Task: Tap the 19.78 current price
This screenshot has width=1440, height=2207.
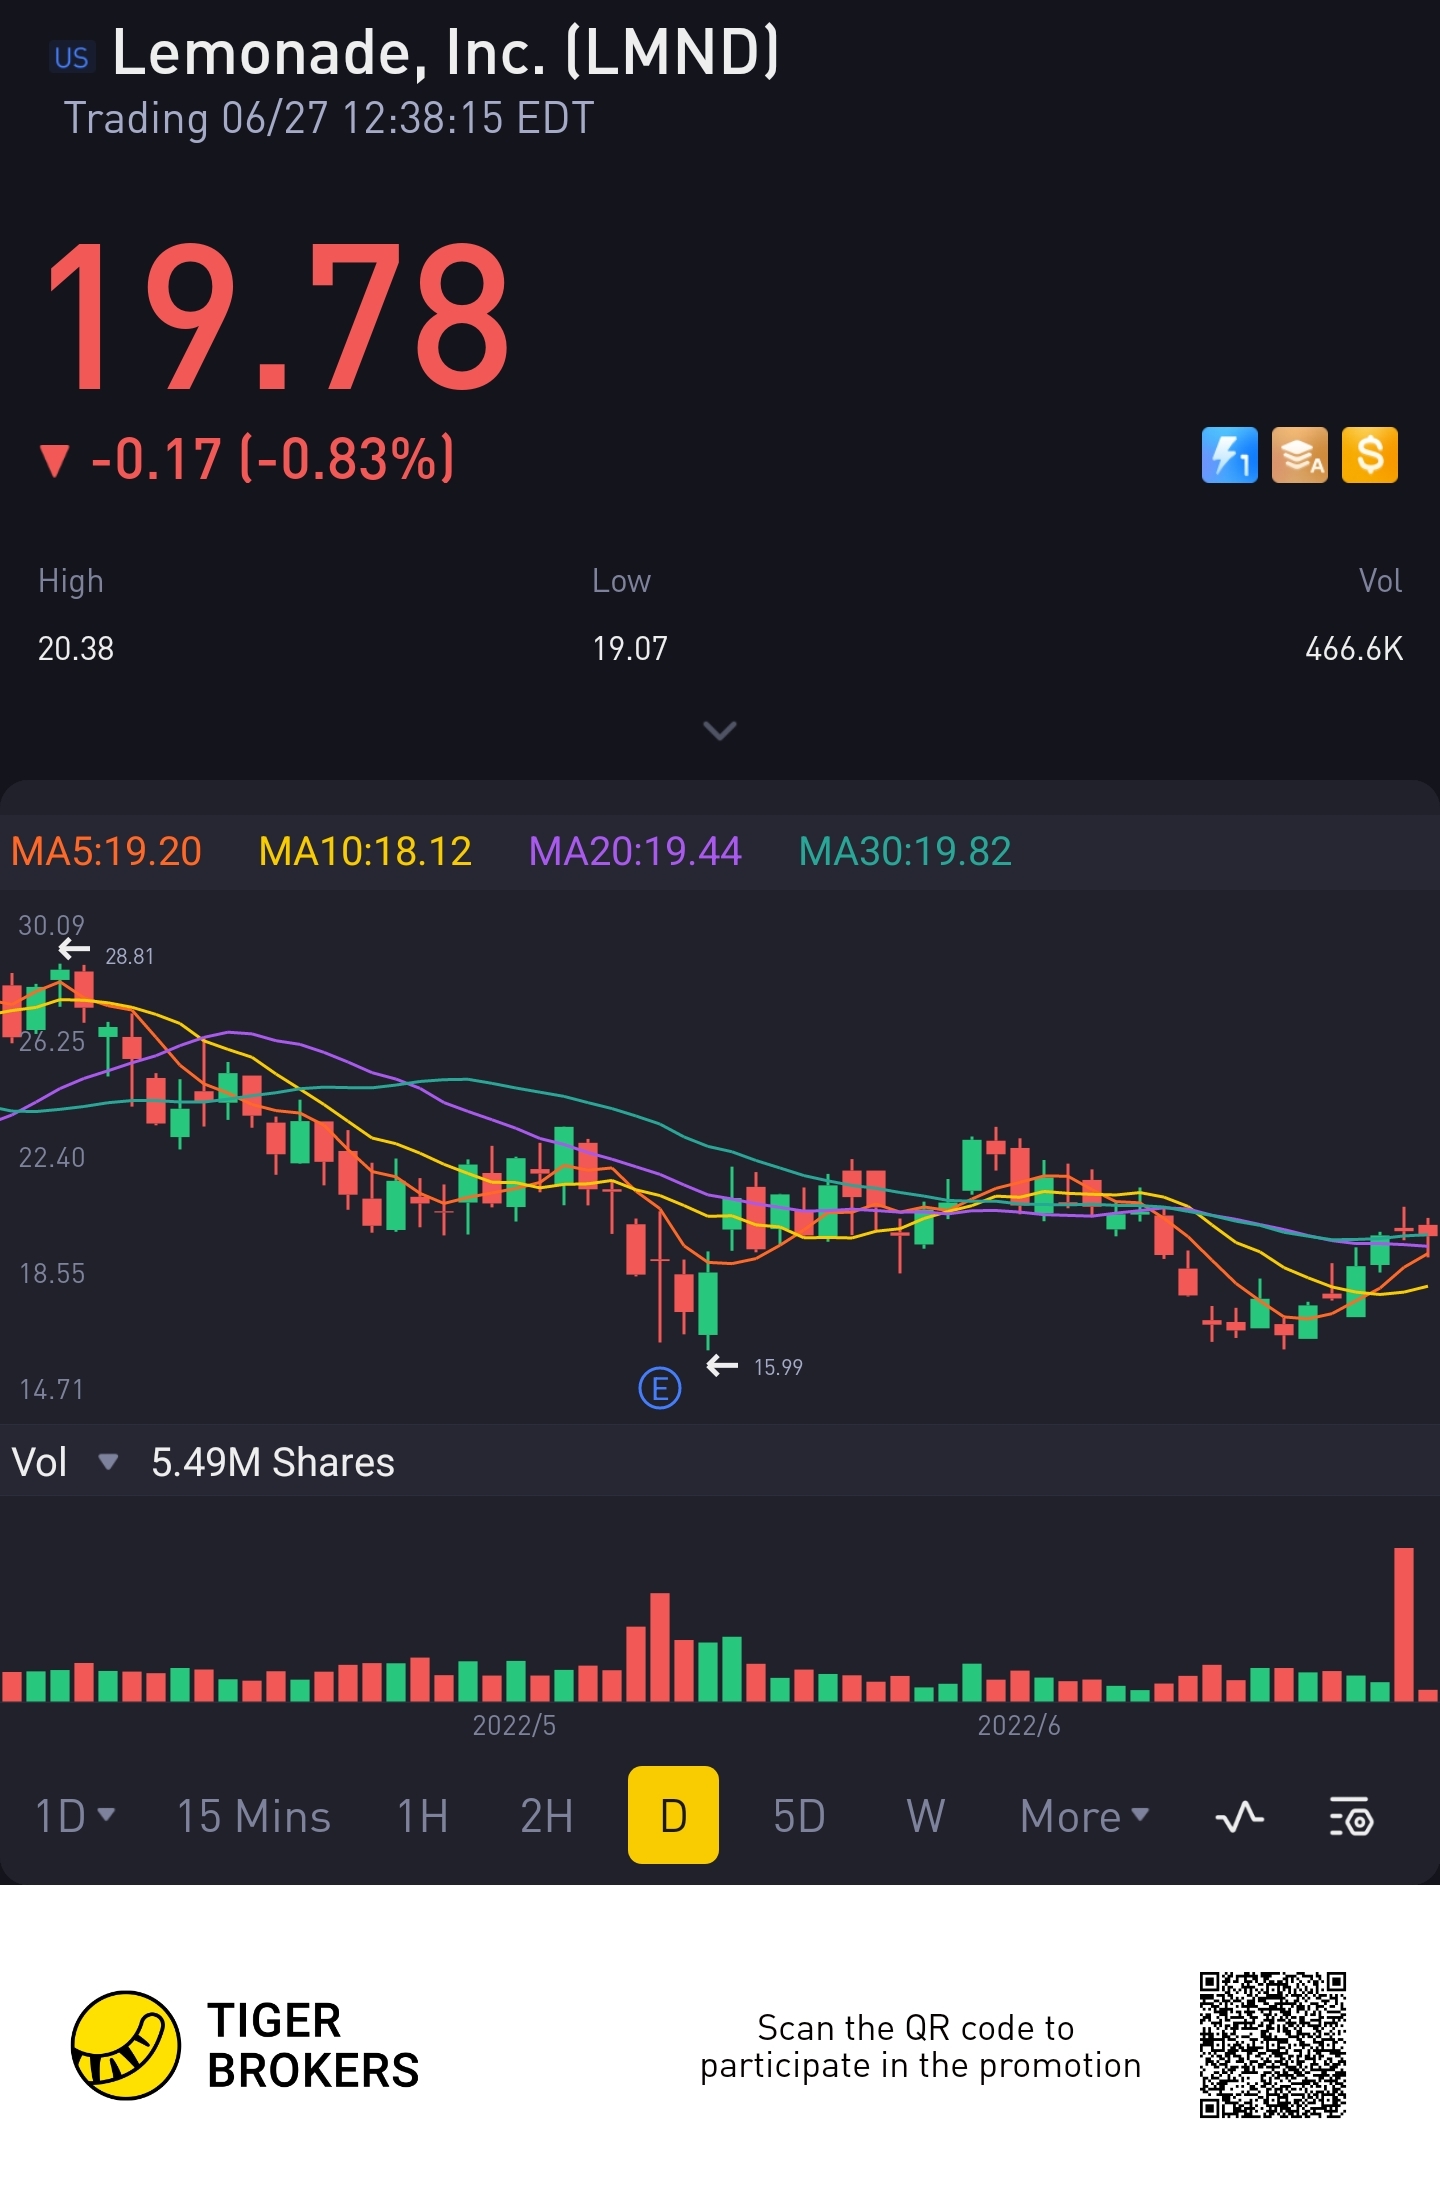Action: point(277,318)
